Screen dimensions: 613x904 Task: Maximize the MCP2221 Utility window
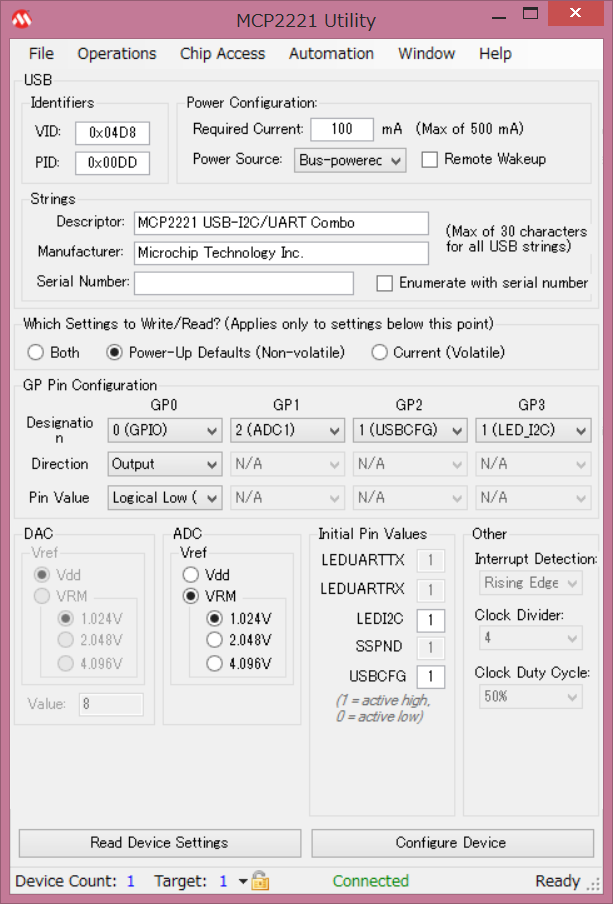click(x=531, y=14)
